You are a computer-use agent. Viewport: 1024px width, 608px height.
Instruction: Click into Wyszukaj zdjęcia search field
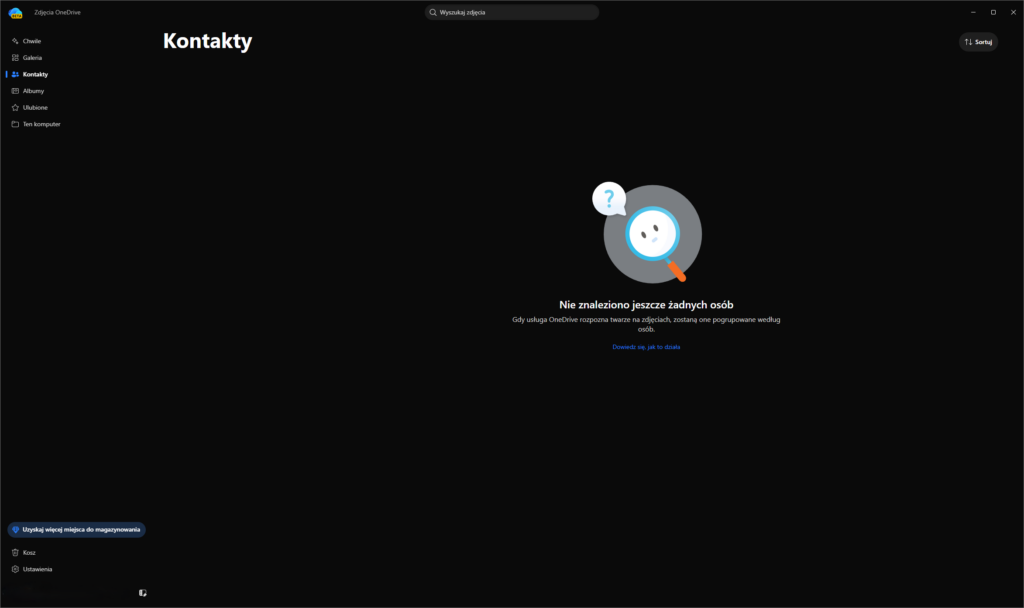click(x=512, y=12)
